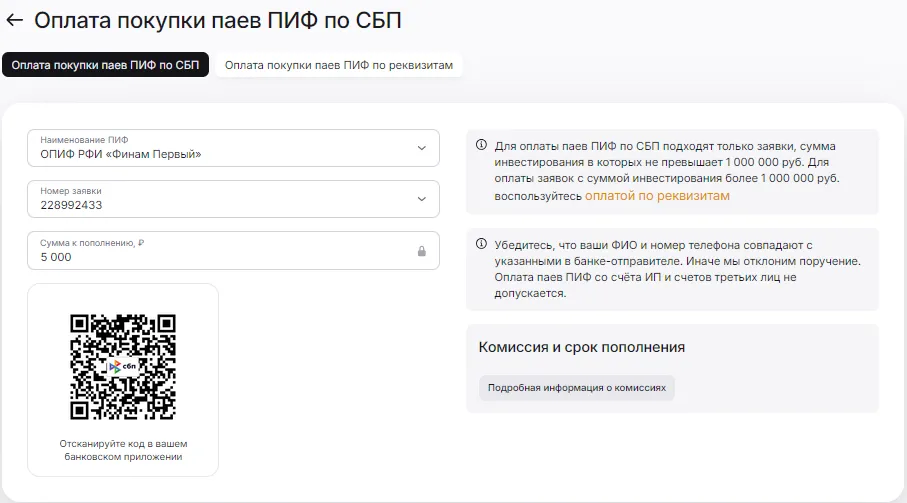
Task: Go back using the left arrow icon
Action: click(14, 20)
